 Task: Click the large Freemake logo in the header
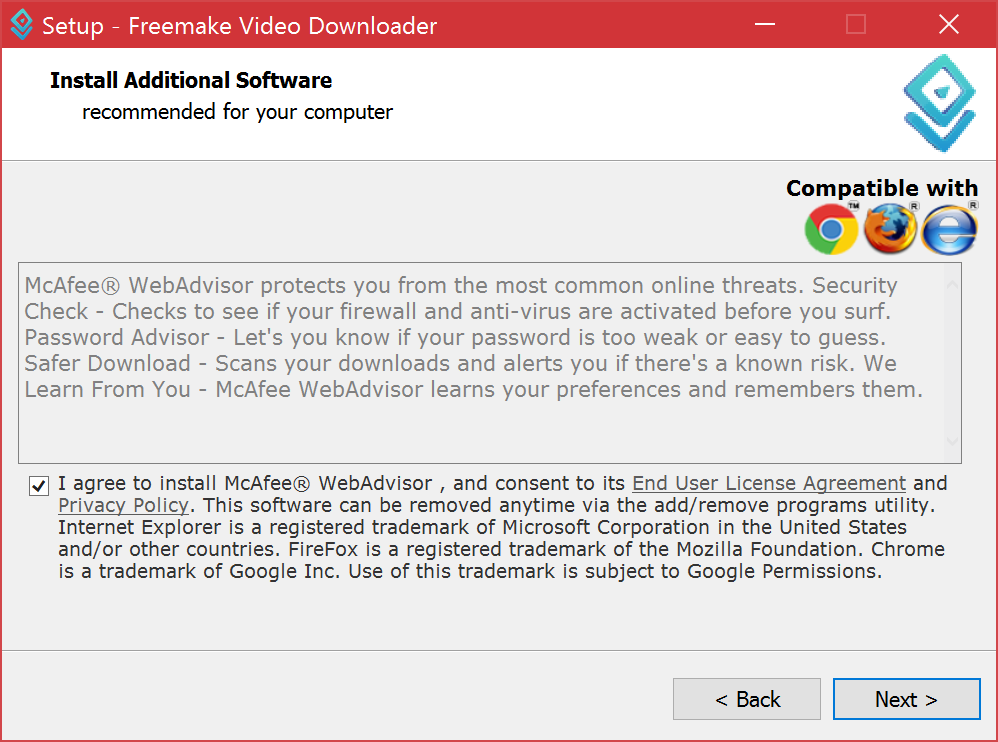(939, 103)
